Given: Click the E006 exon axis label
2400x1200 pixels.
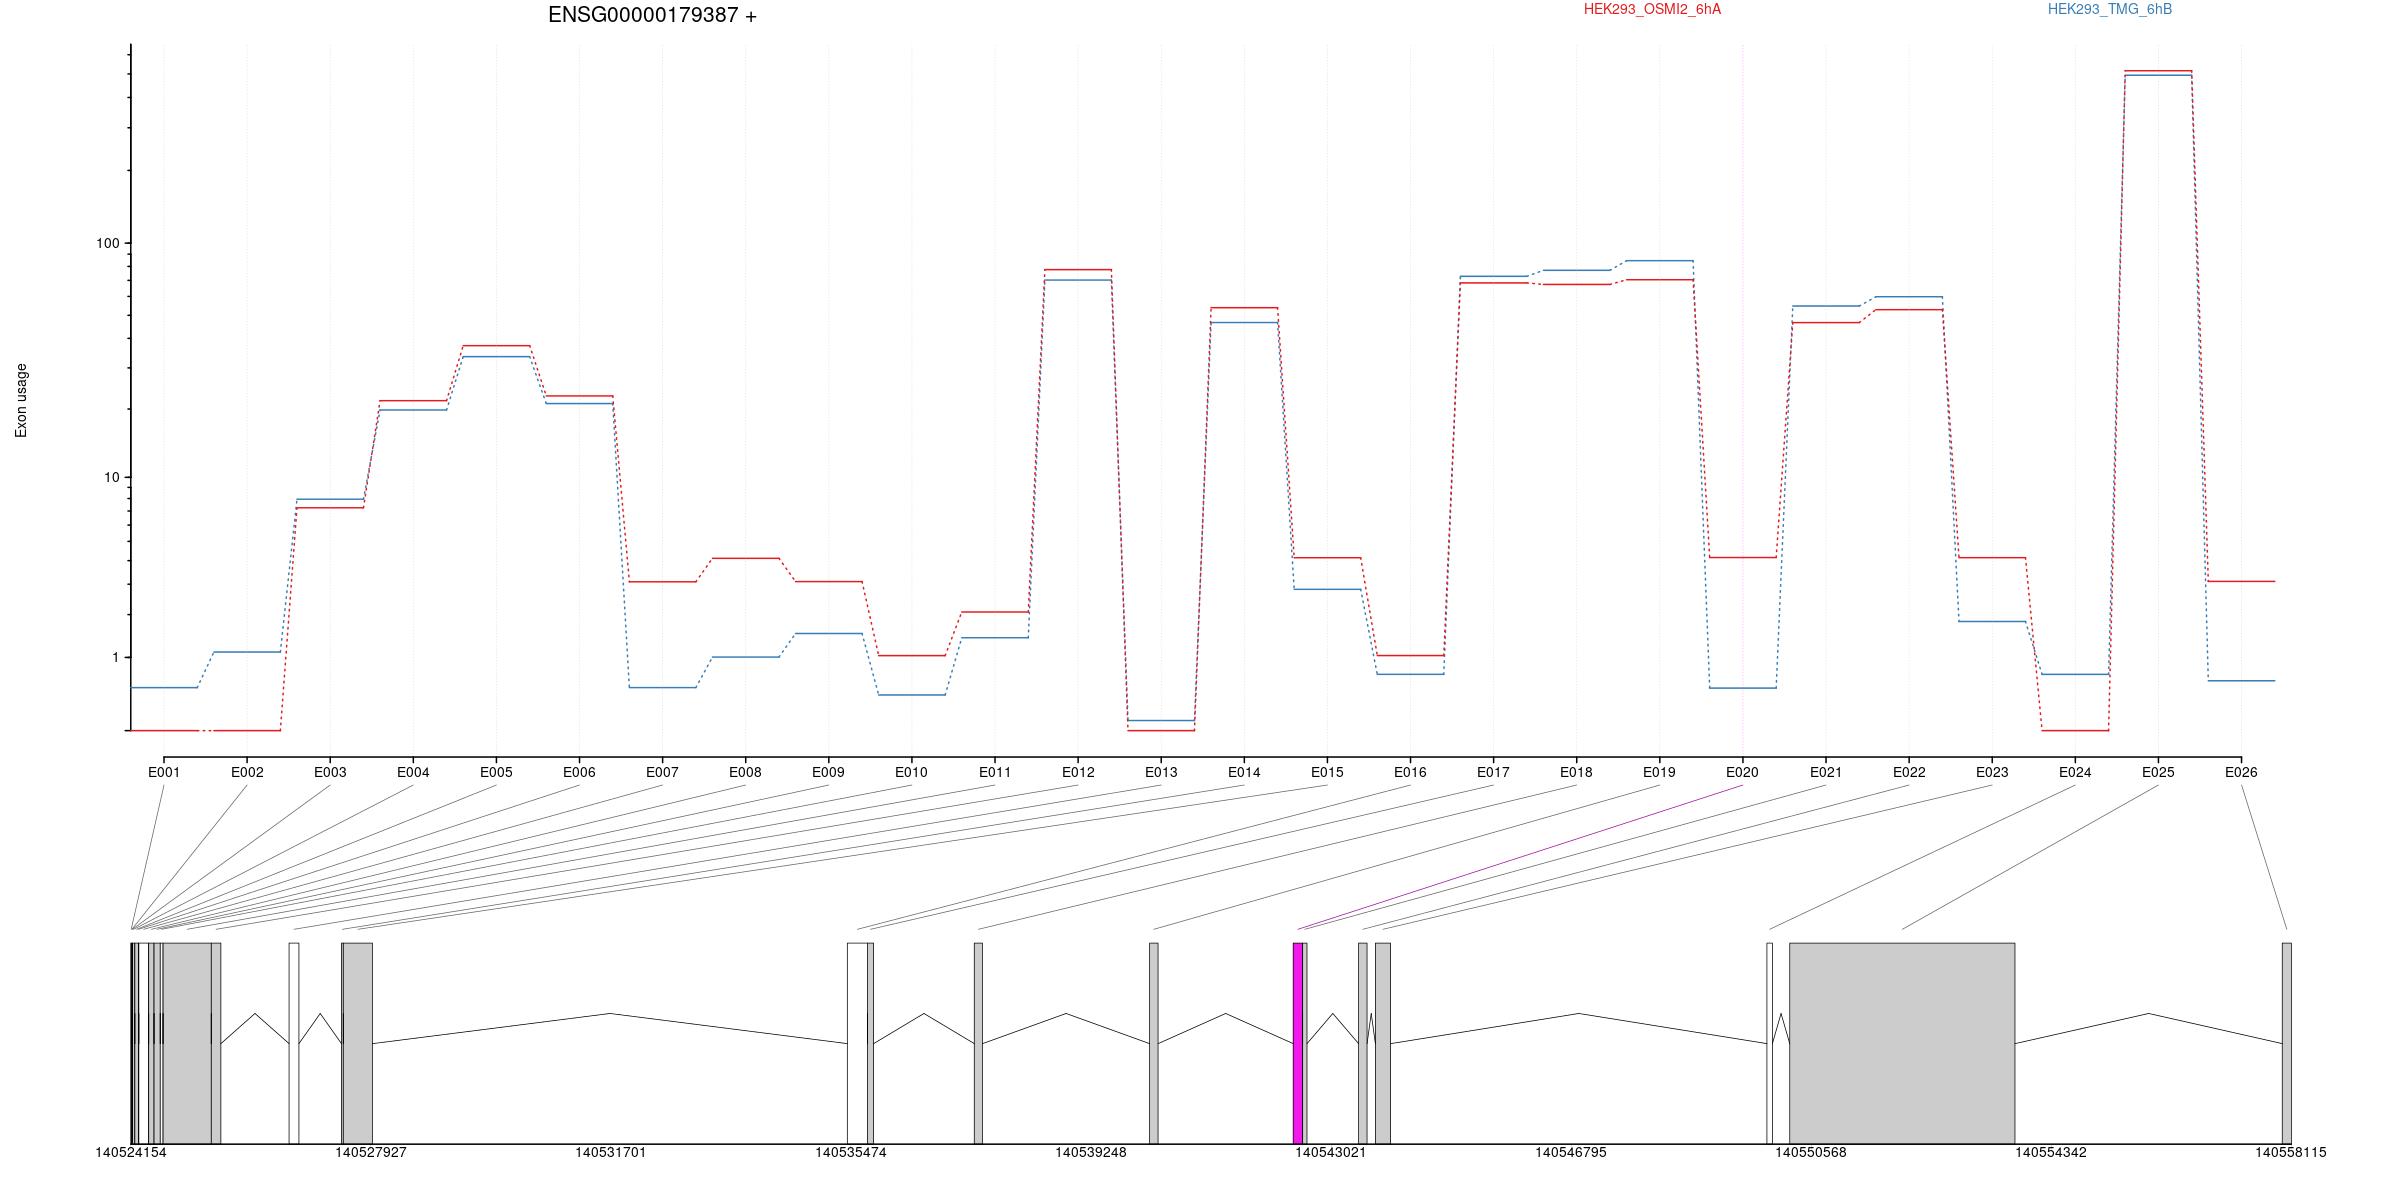Looking at the screenshot, I should pyautogui.click(x=579, y=772).
